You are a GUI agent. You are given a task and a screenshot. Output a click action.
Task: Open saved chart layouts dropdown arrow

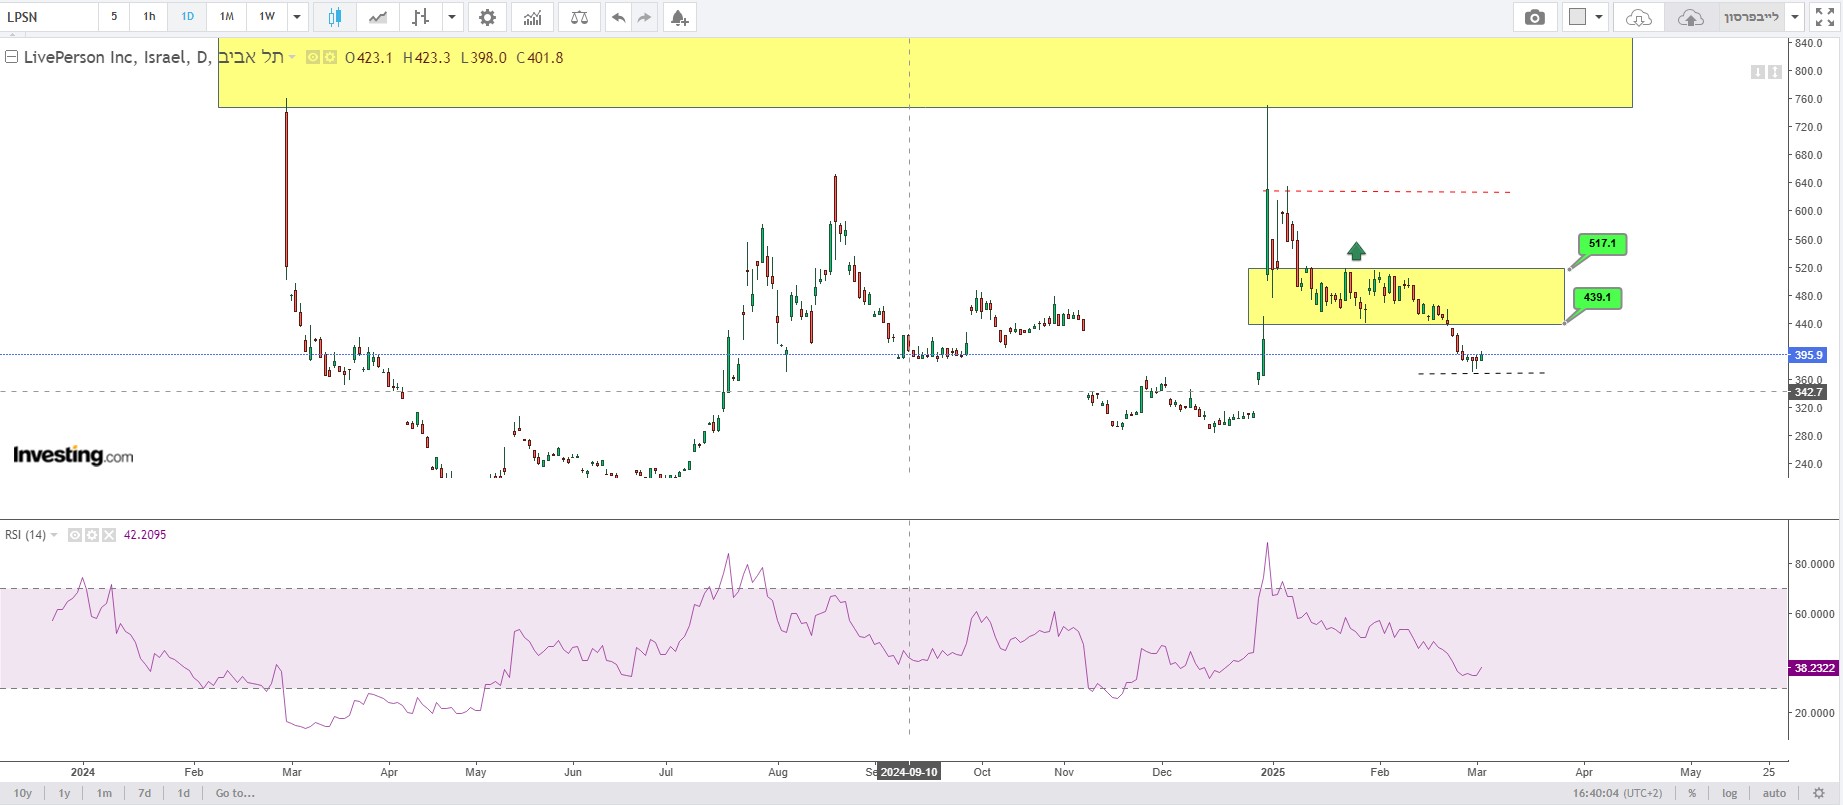coord(1795,17)
